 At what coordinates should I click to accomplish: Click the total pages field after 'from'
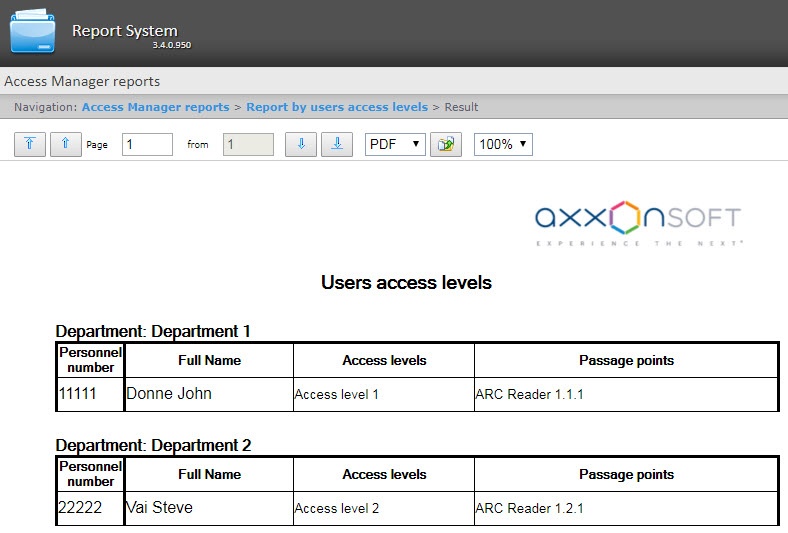coord(248,144)
